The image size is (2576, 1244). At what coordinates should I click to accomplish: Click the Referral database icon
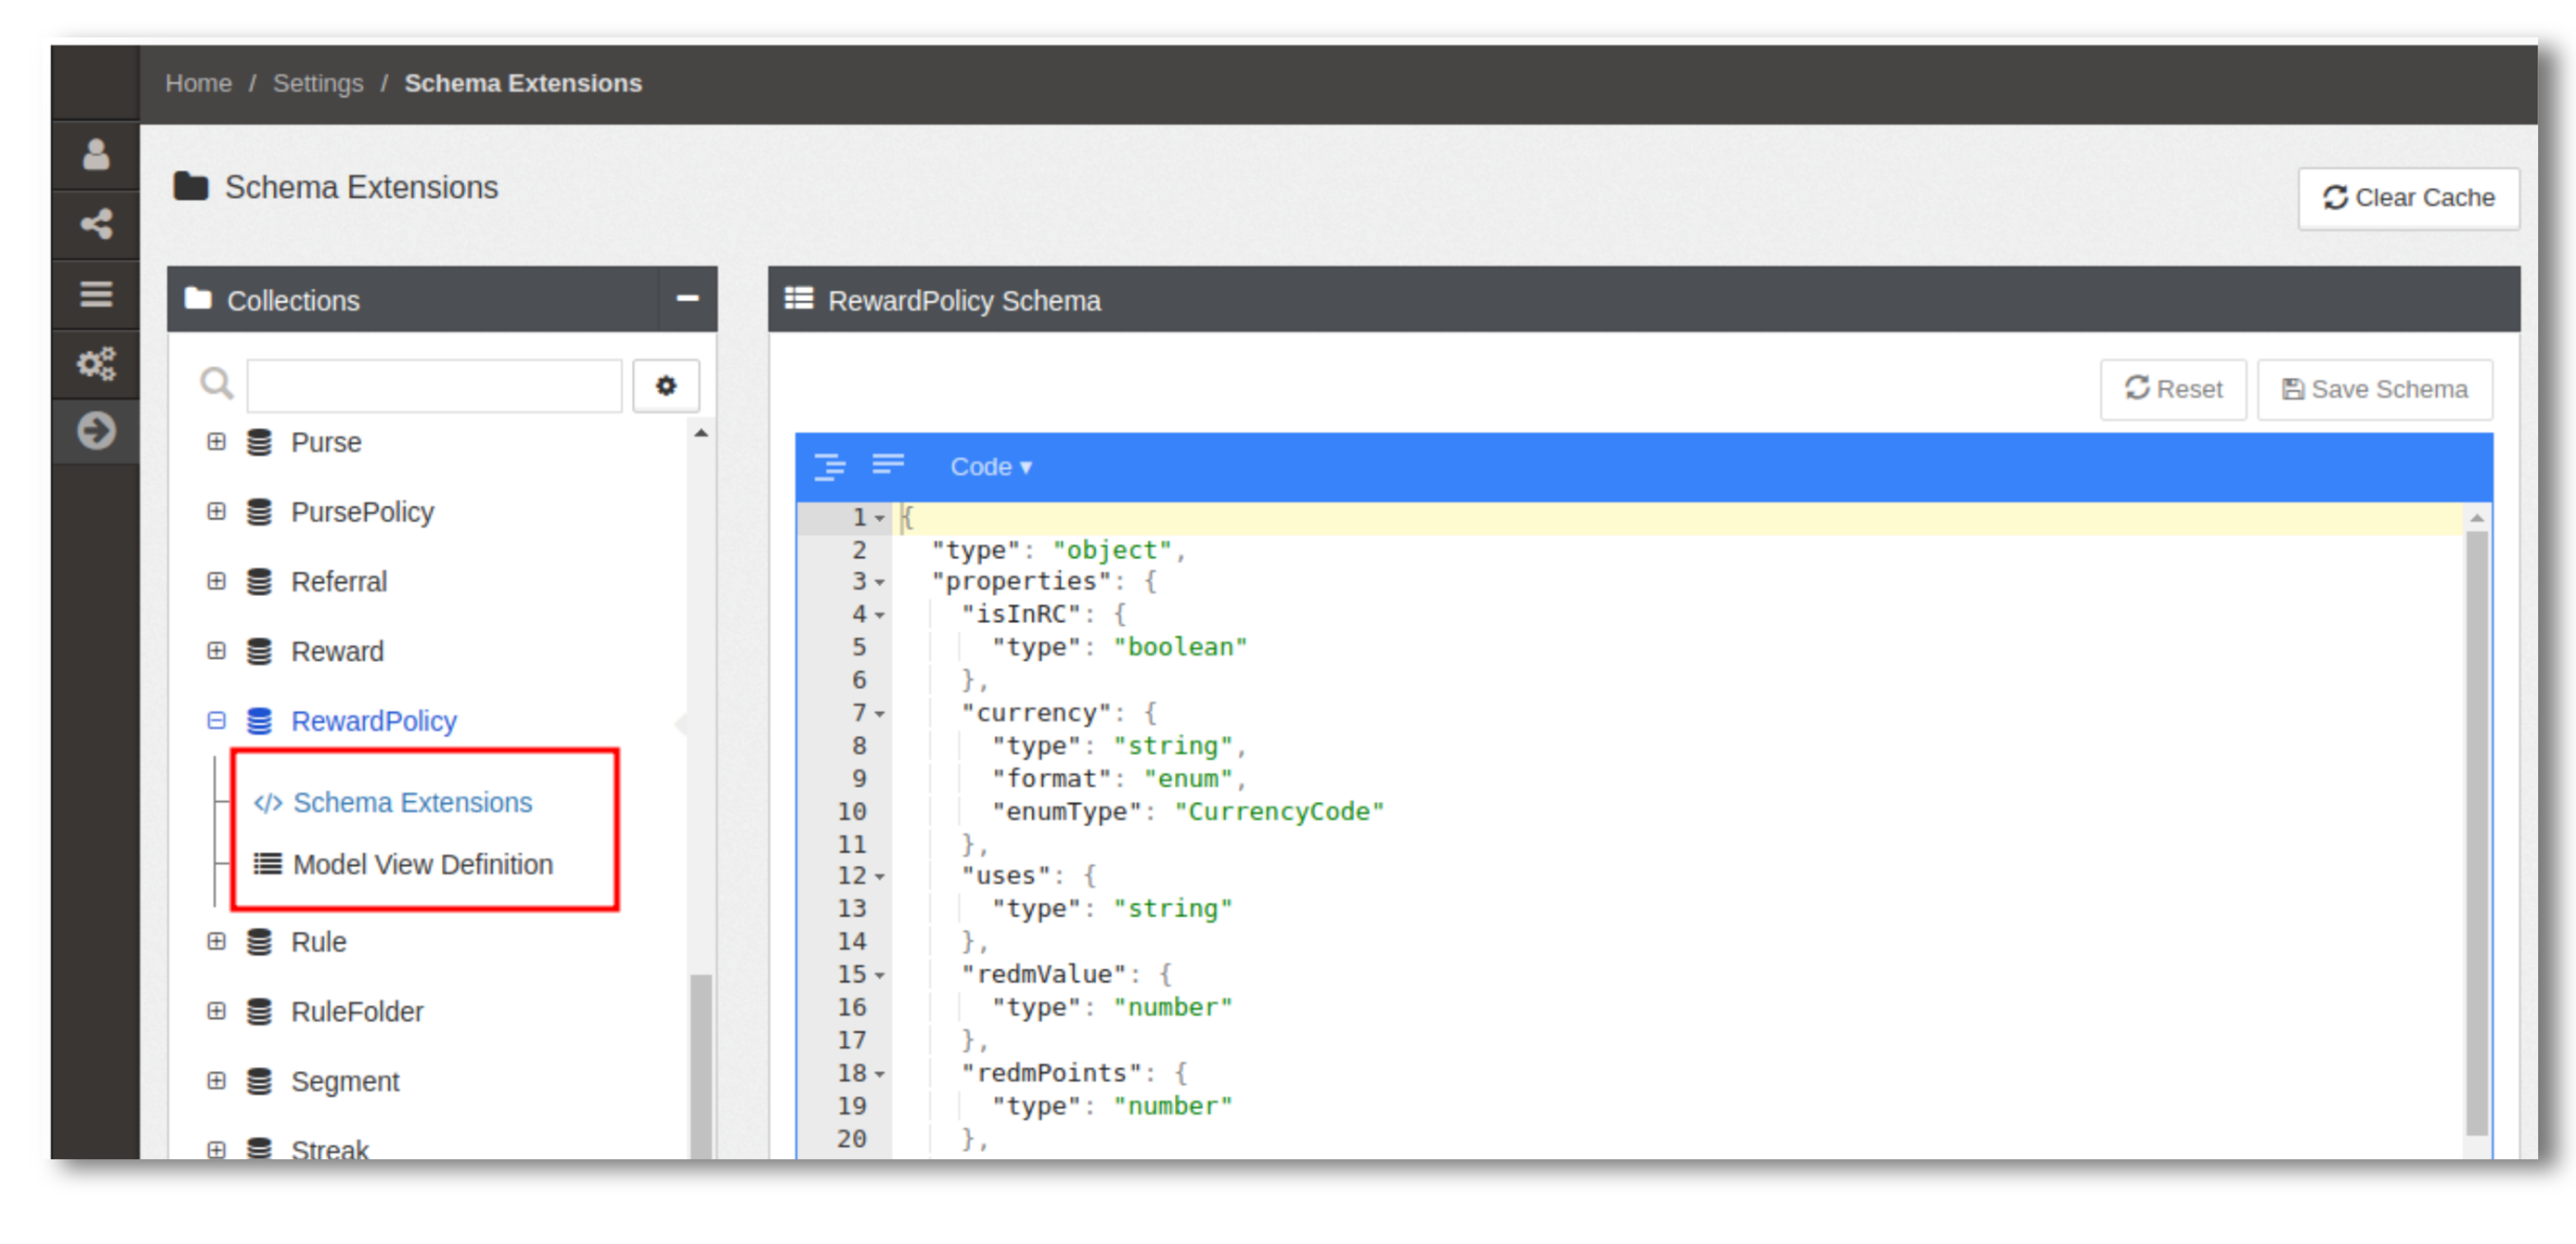coord(259,582)
